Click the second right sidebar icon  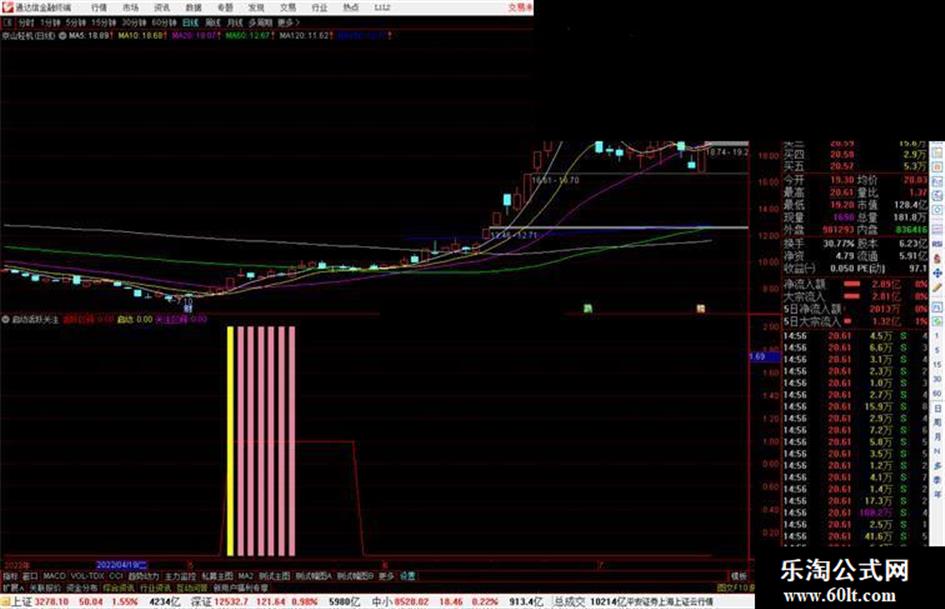(x=938, y=166)
